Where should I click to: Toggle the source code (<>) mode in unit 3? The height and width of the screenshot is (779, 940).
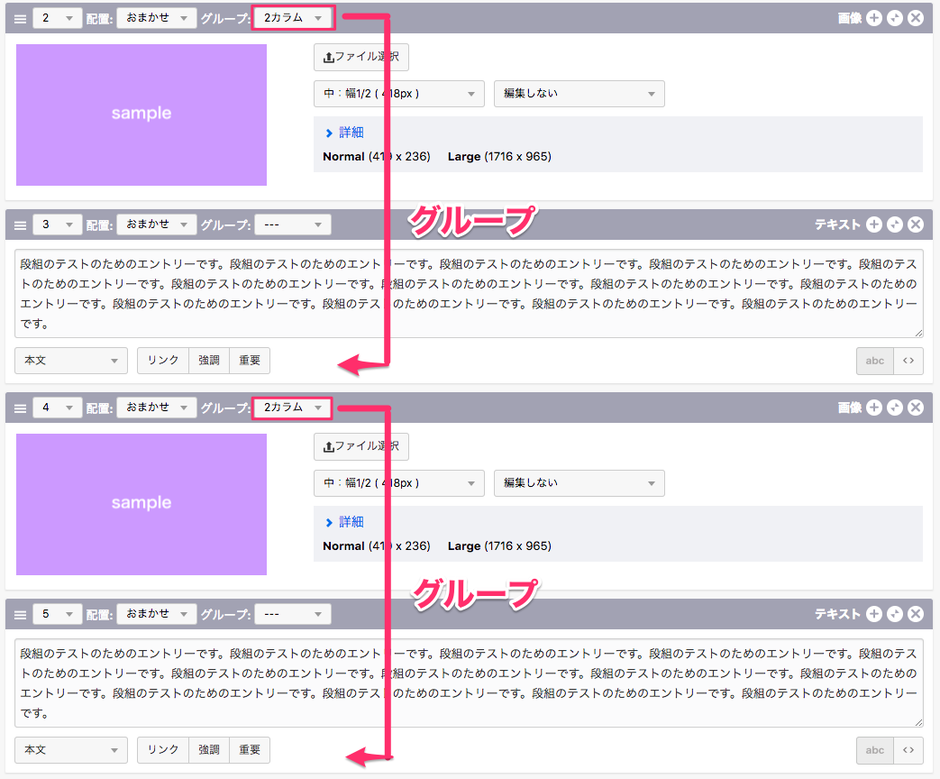click(908, 361)
